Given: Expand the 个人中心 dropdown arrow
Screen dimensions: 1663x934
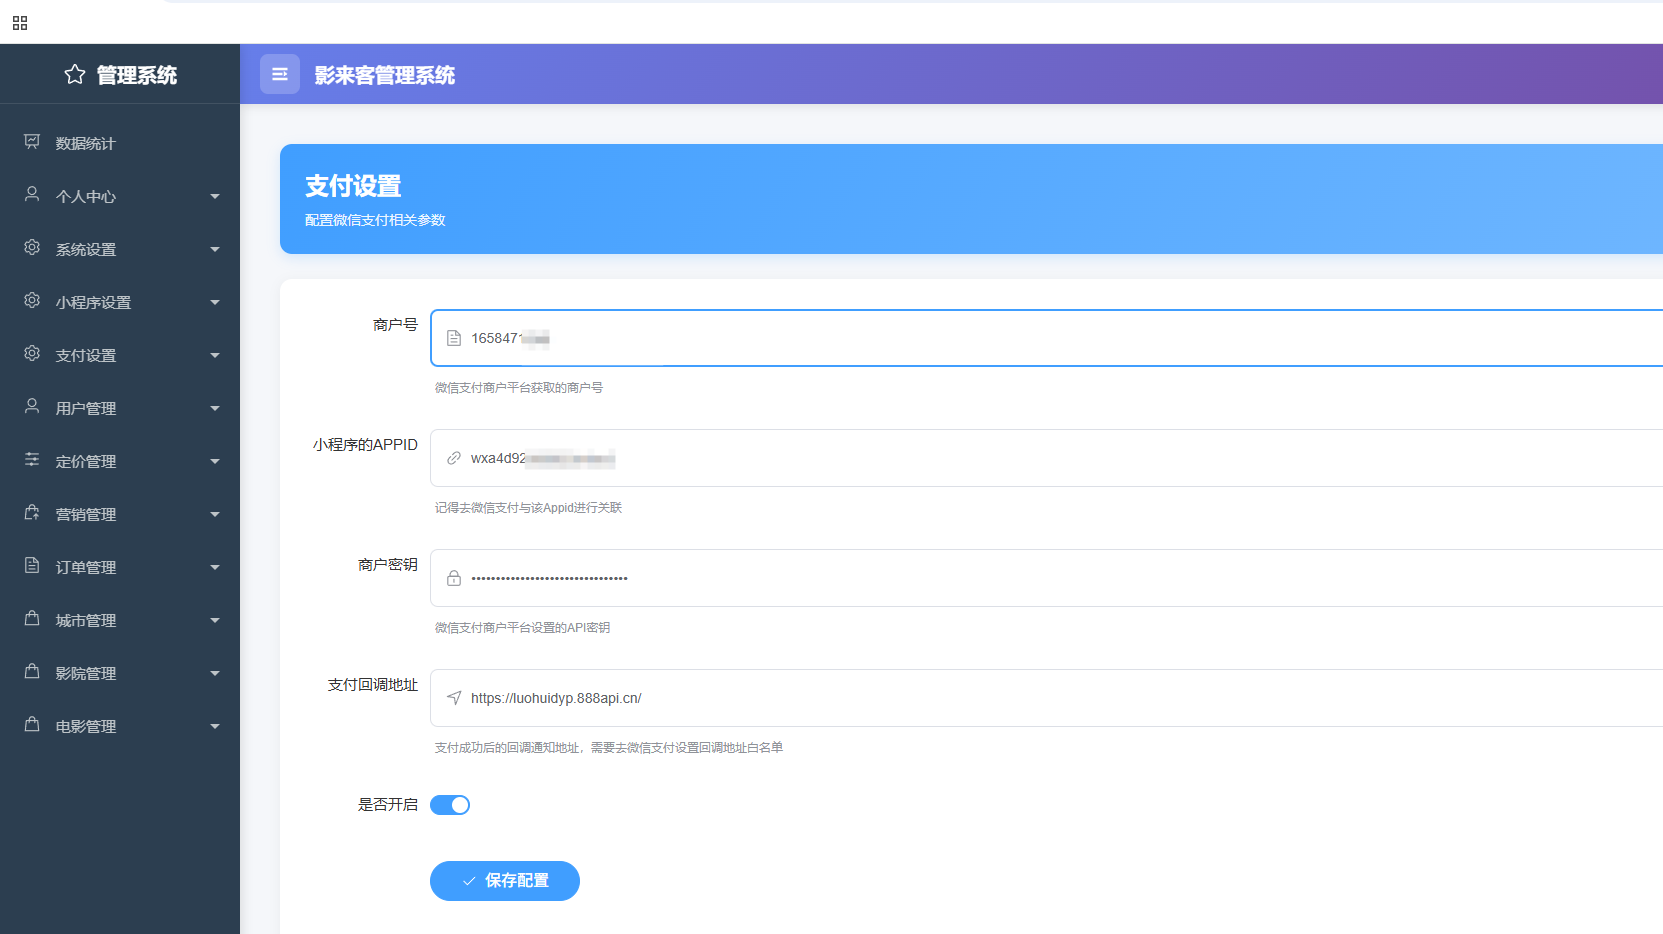Looking at the screenshot, I should point(215,197).
